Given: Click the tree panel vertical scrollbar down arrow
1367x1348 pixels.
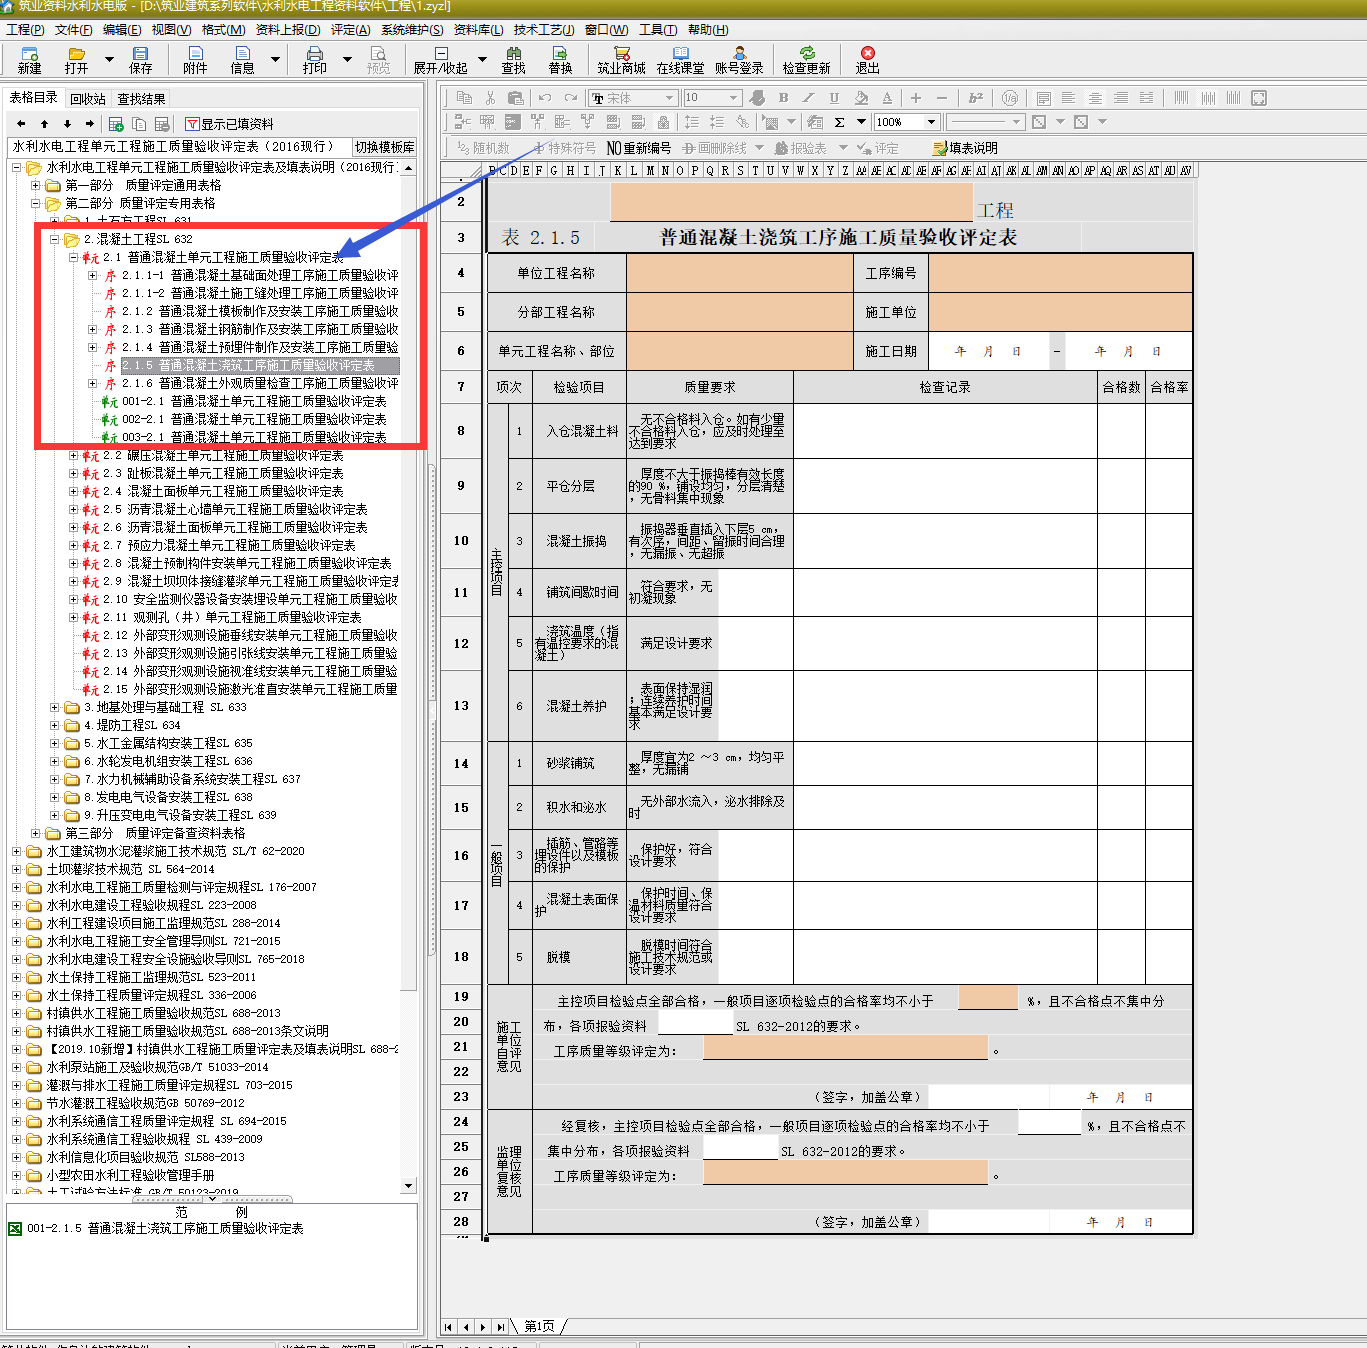Looking at the screenshot, I should pyautogui.click(x=408, y=1186).
